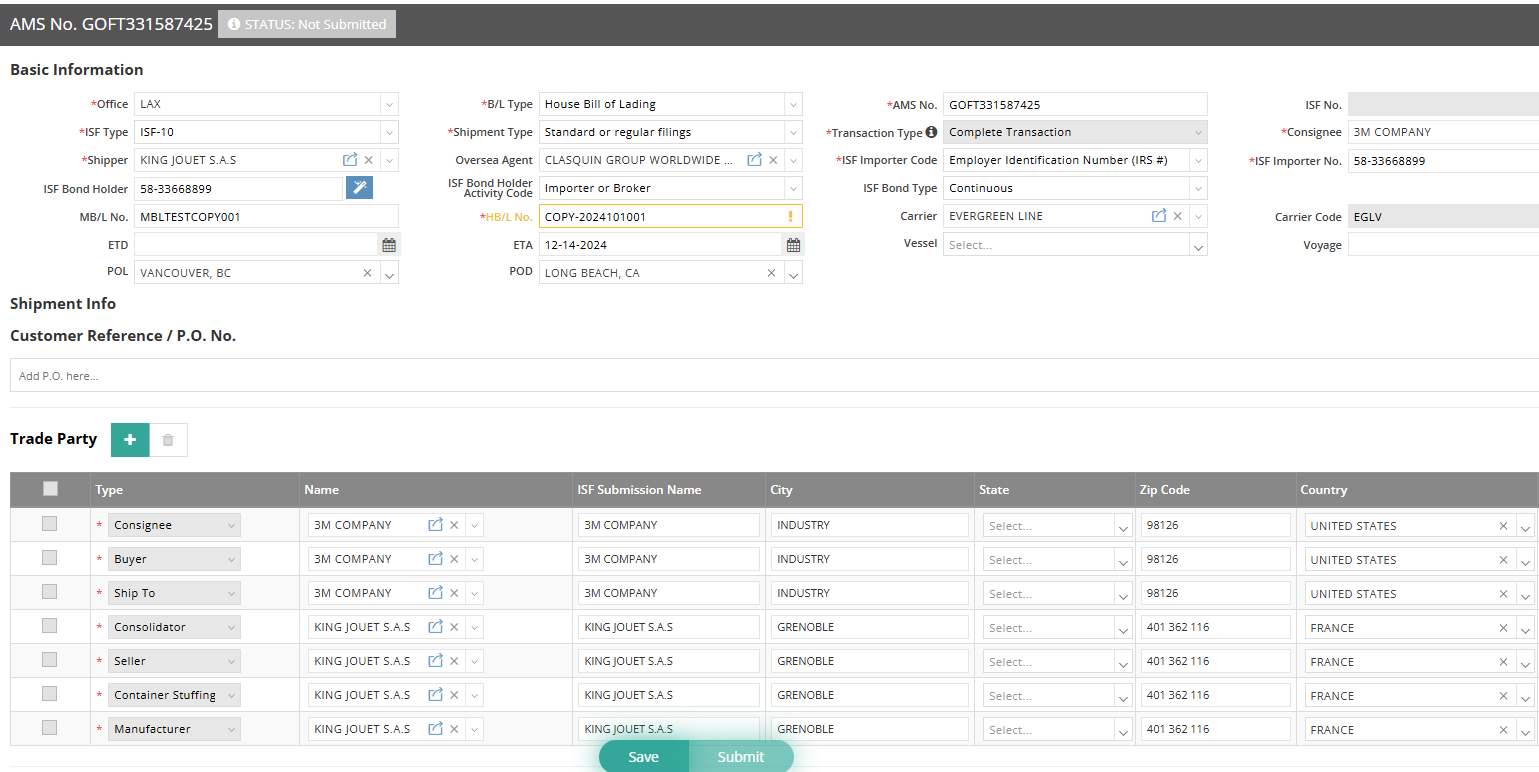Viewport: 1539px width, 772px height.
Task: Click the Voyage input field
Action: point(1442,245)
